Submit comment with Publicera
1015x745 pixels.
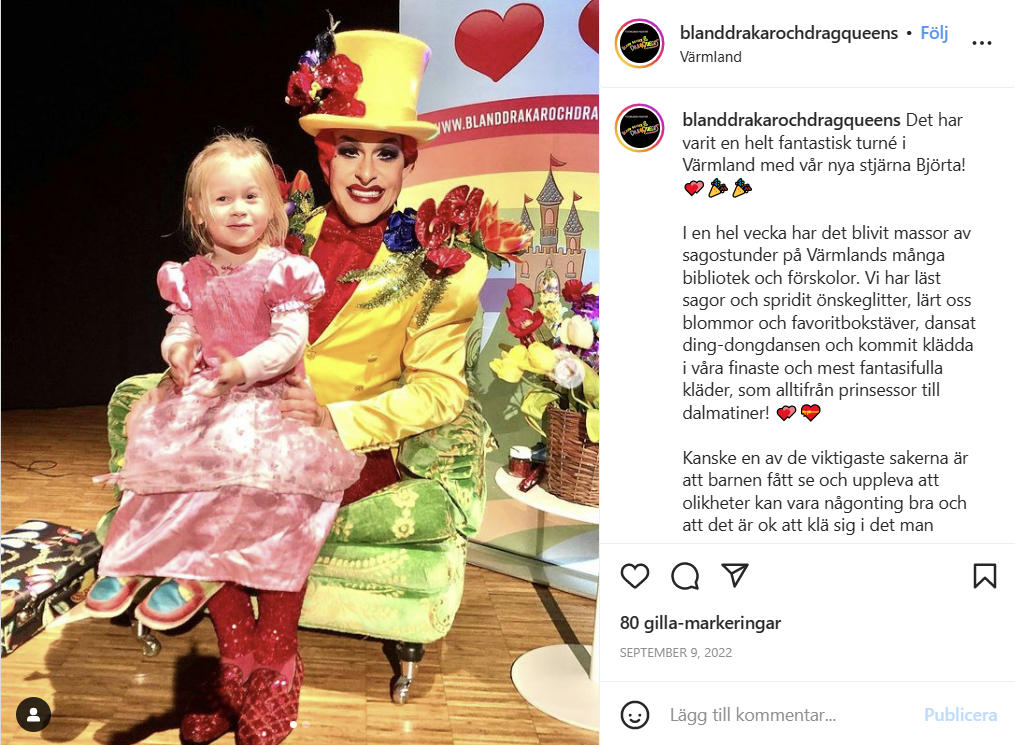(960, 715)
